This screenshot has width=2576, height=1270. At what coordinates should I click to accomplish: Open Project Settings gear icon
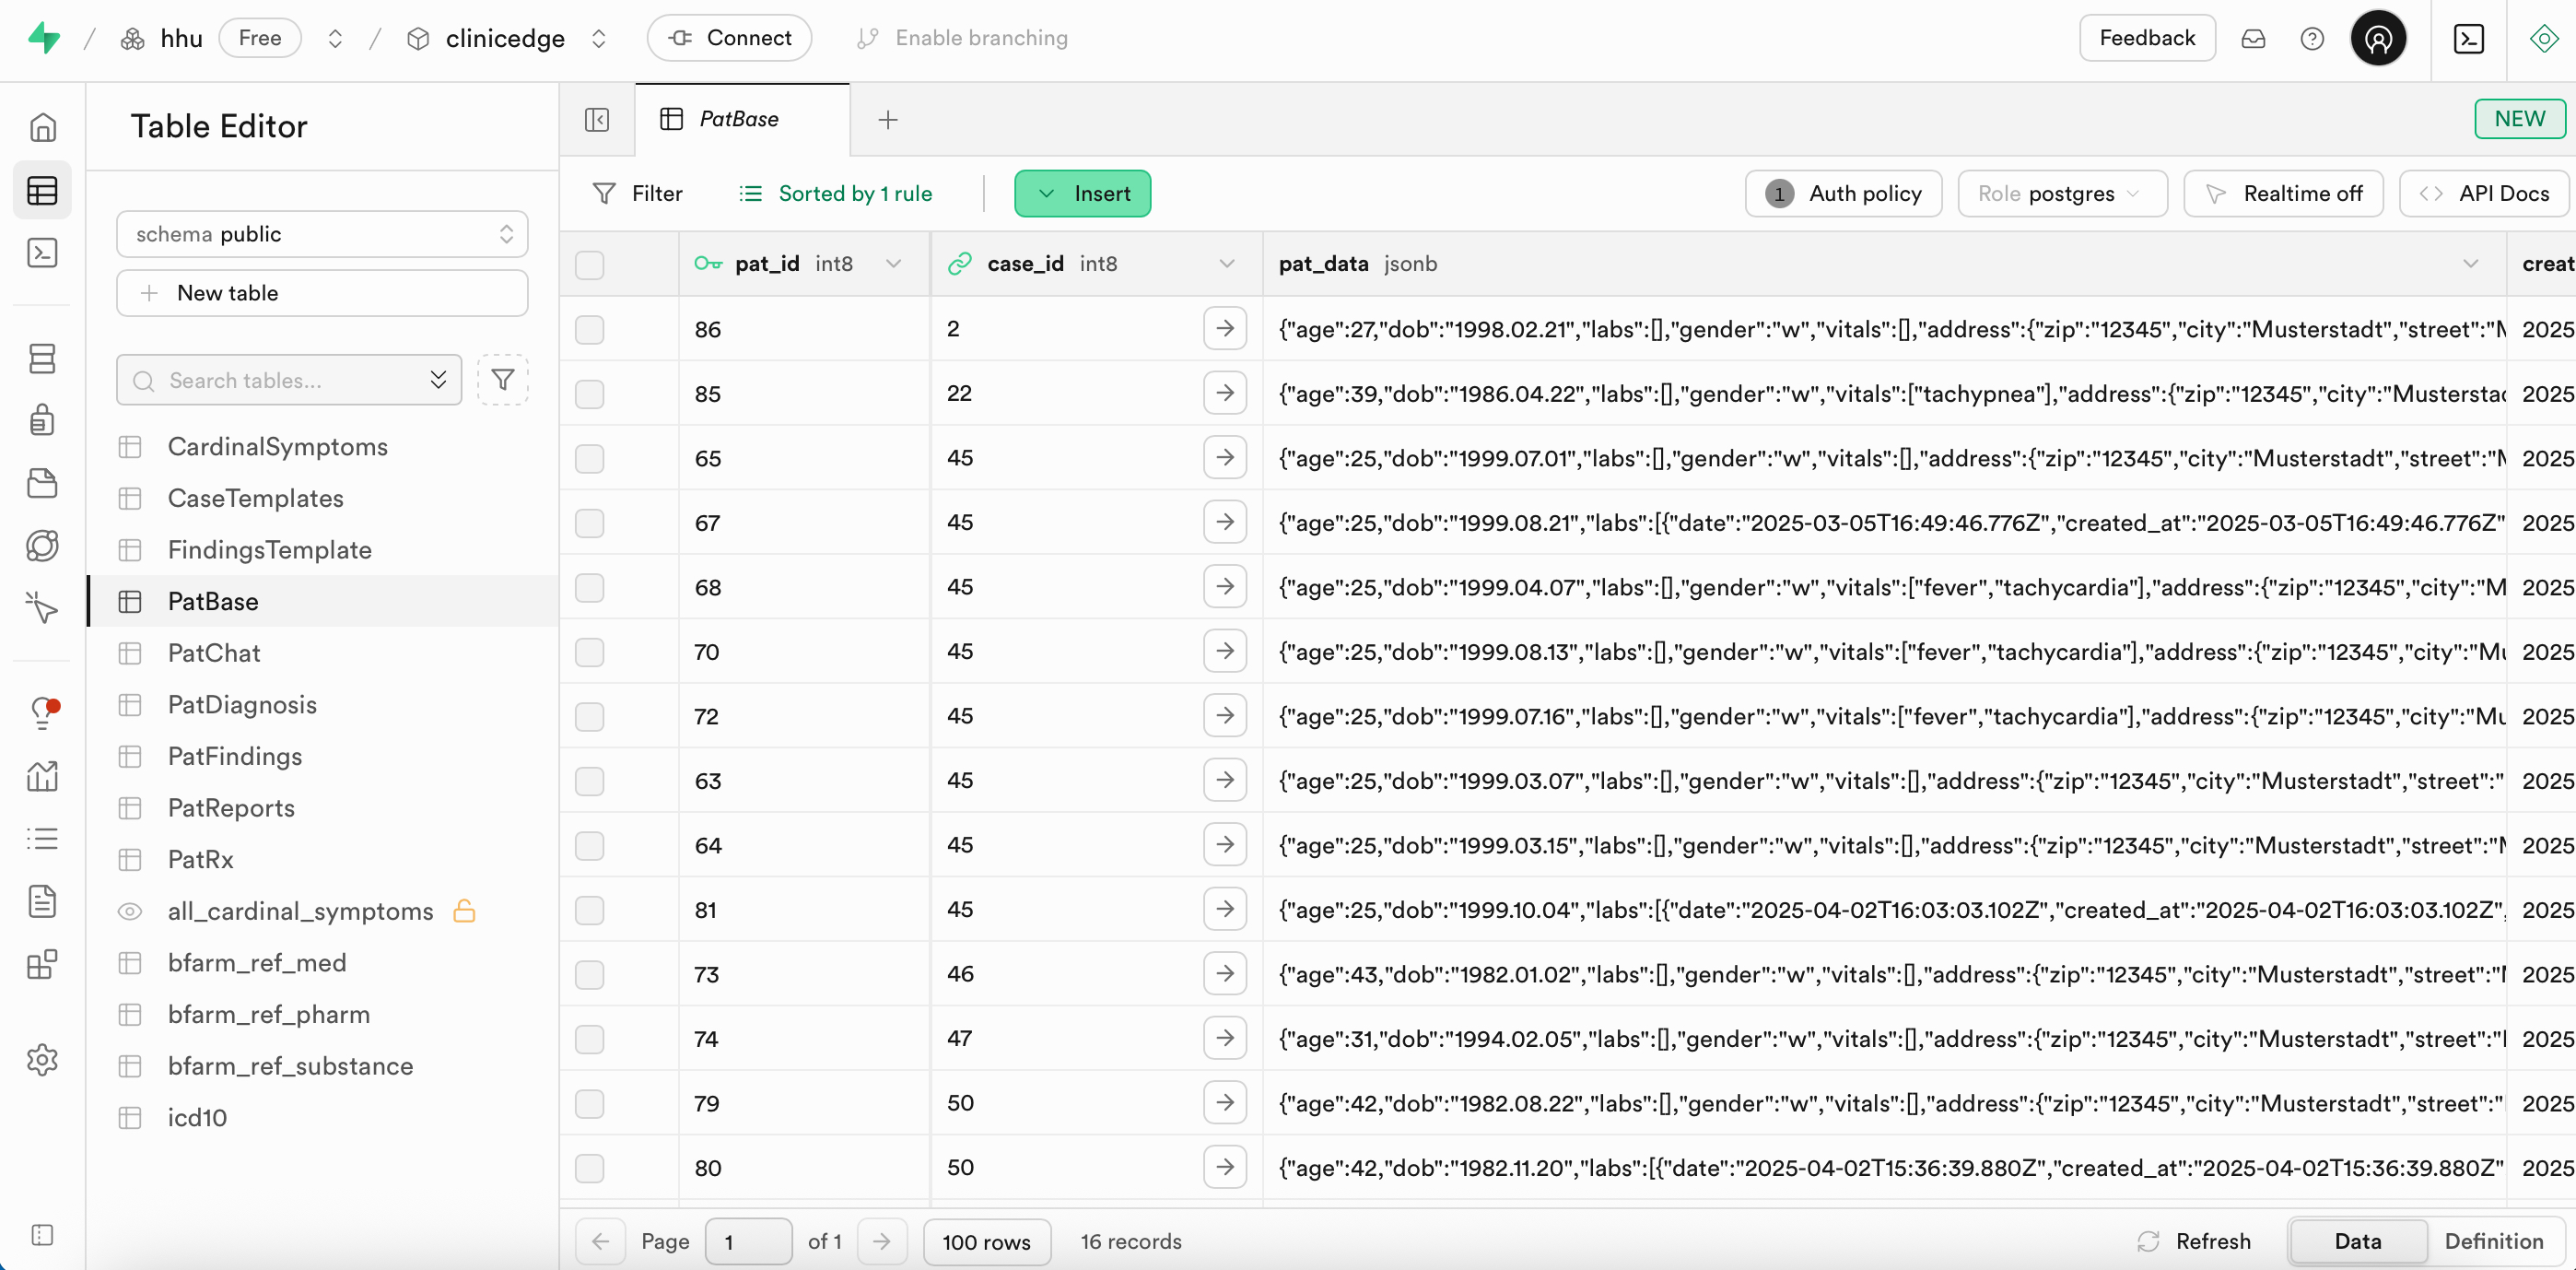point(42,1059)
